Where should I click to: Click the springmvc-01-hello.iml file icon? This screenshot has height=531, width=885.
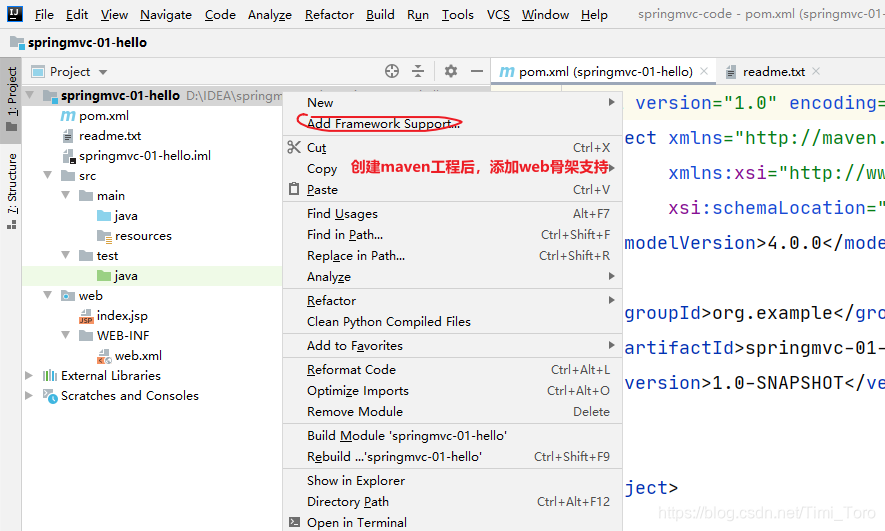pyautogui.click(x=68, y=156)
